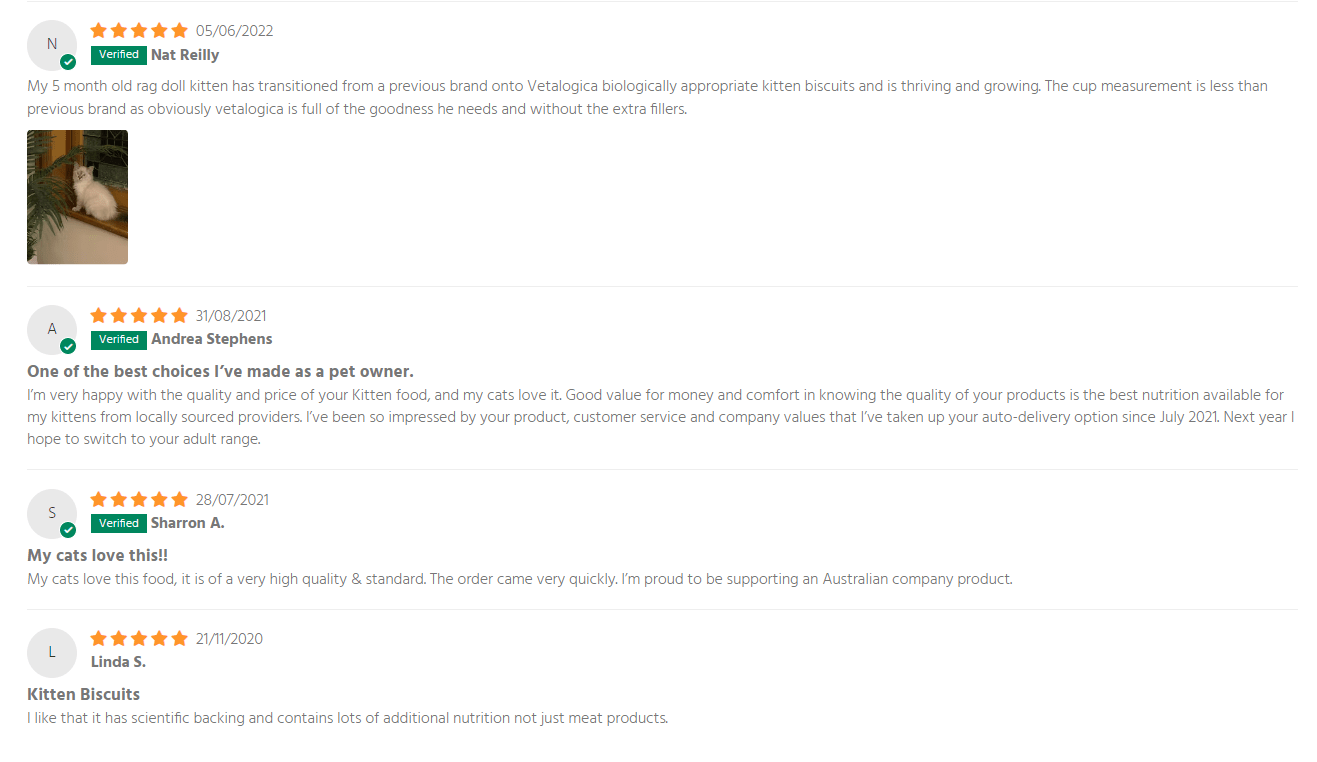Click the 'Kitten Biscuits' review heading

pos(83,694)
